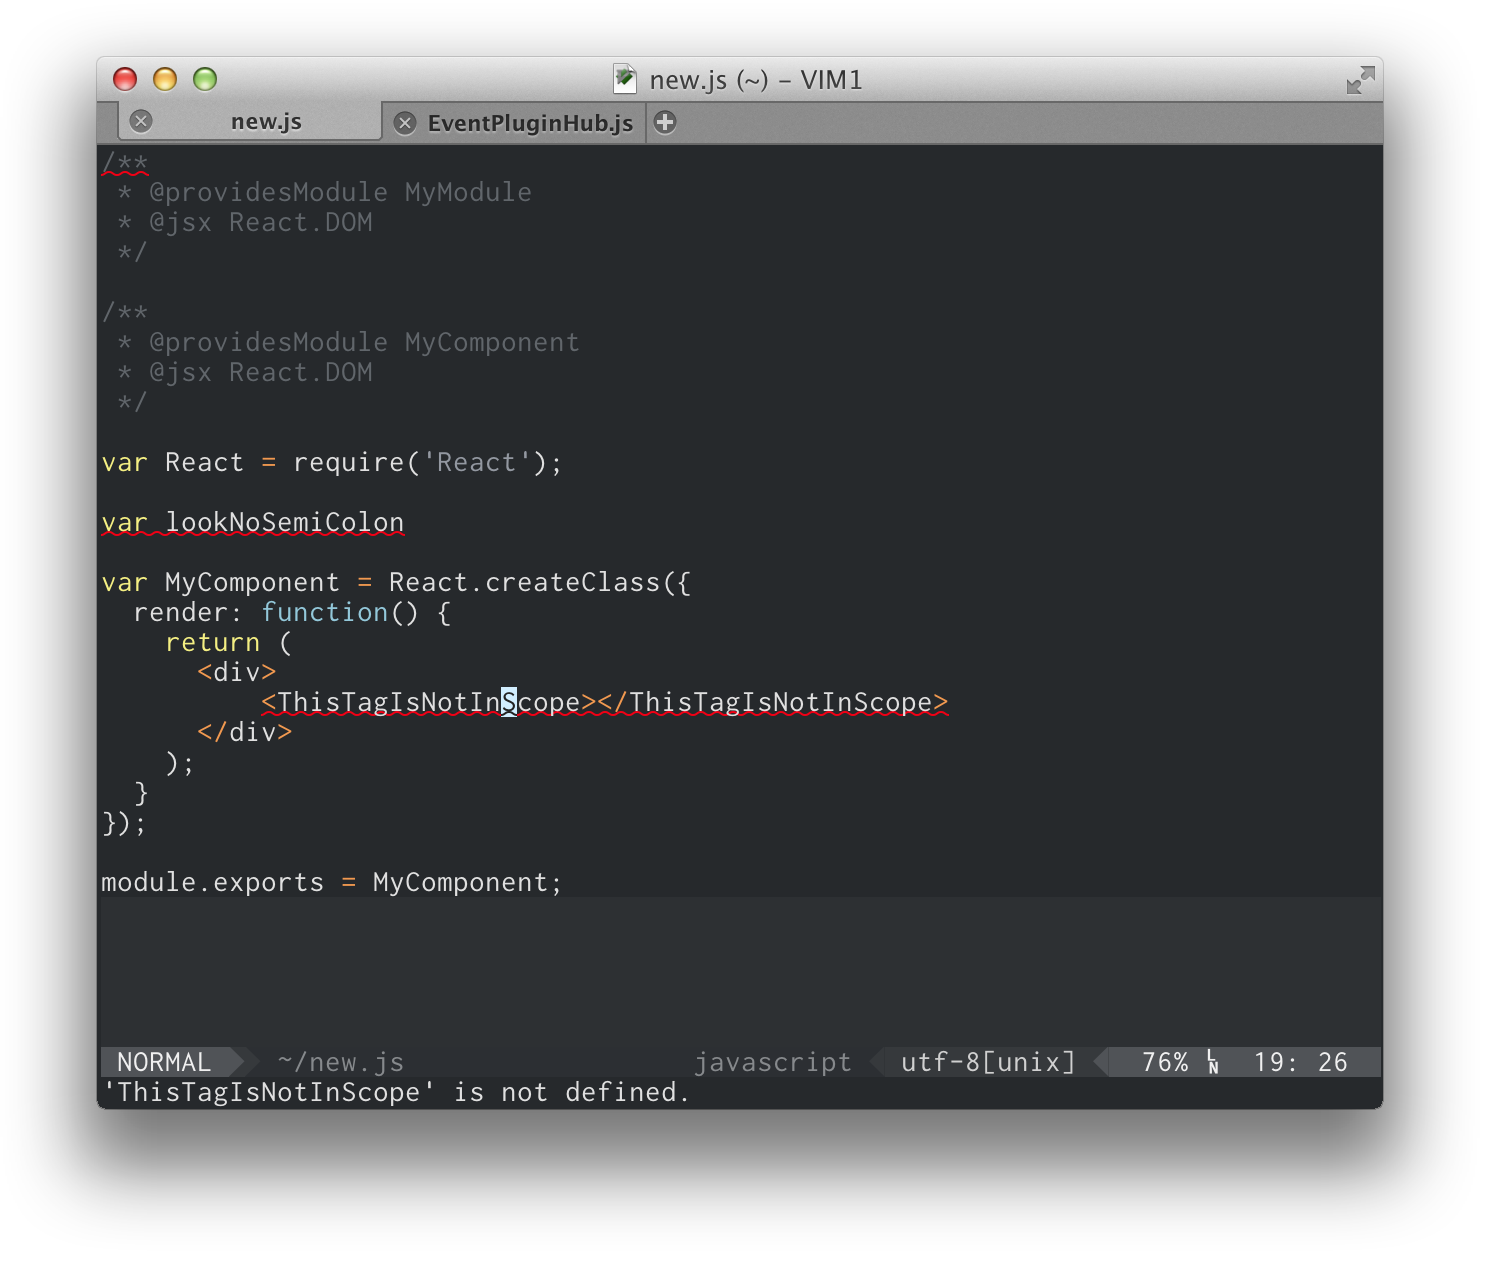
Task: Click the red close window button
Action: point(125,79)
